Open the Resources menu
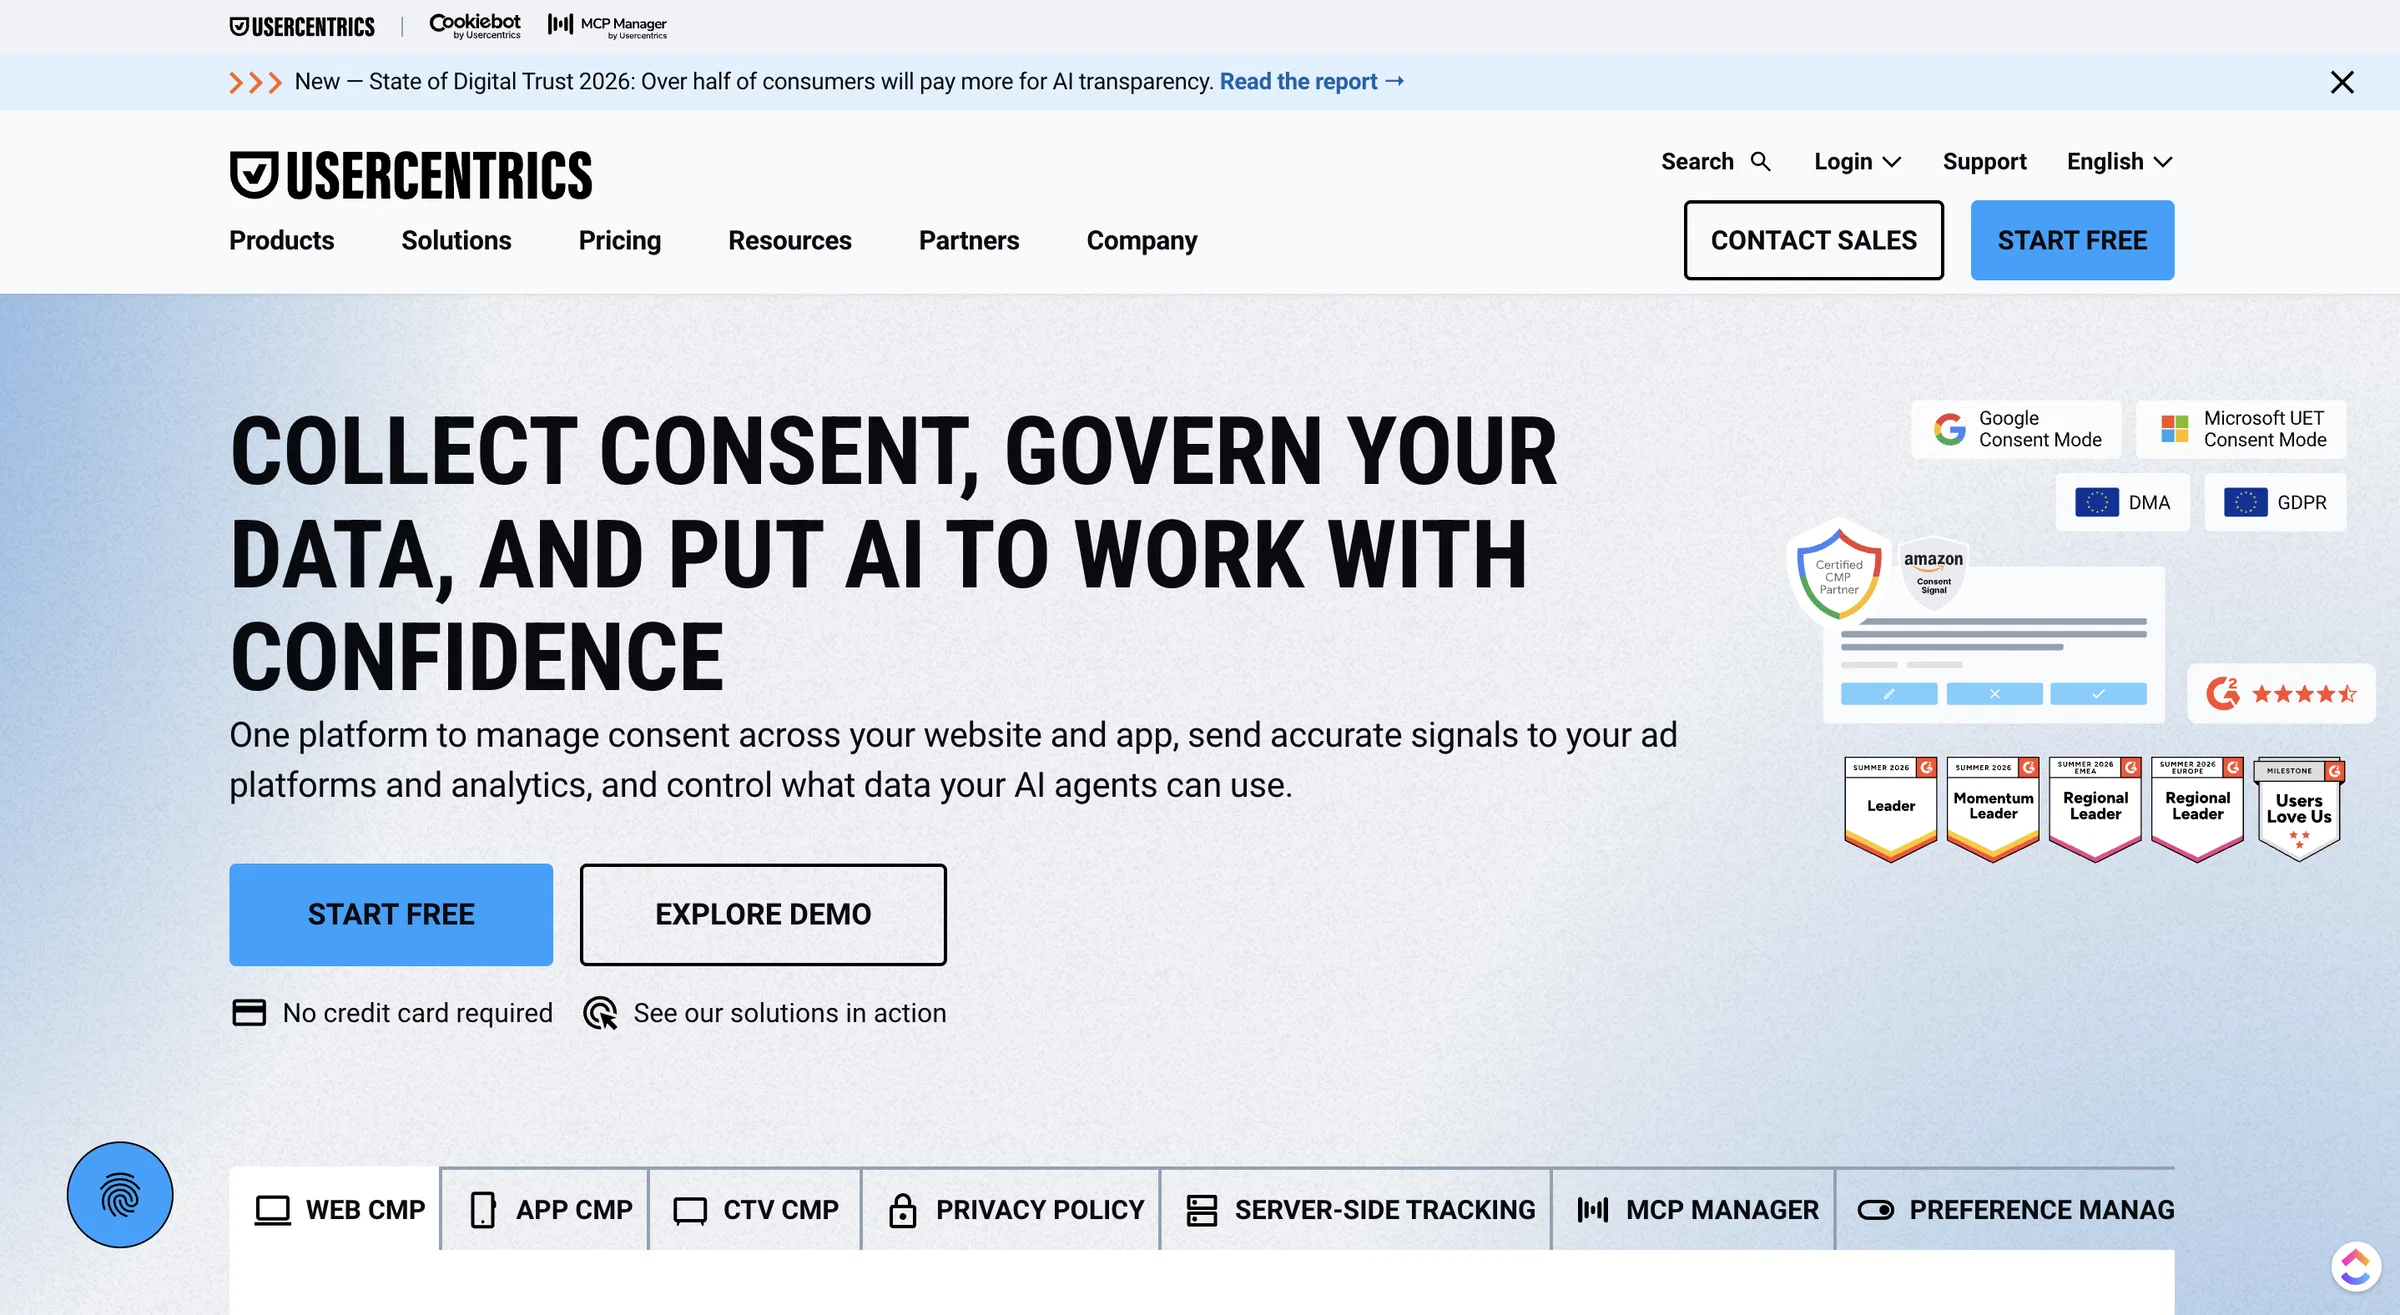 789,240
